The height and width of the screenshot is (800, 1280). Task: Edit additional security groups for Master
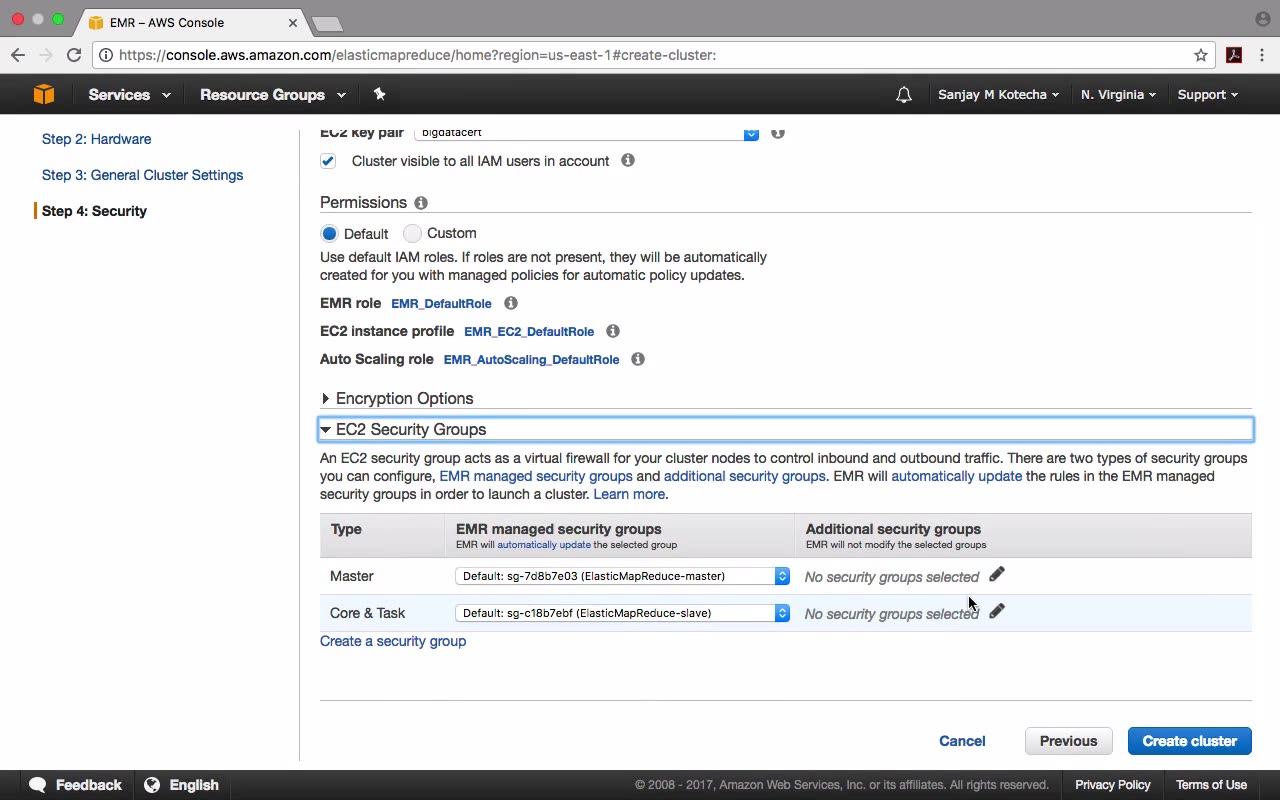[x=997, y=574]
